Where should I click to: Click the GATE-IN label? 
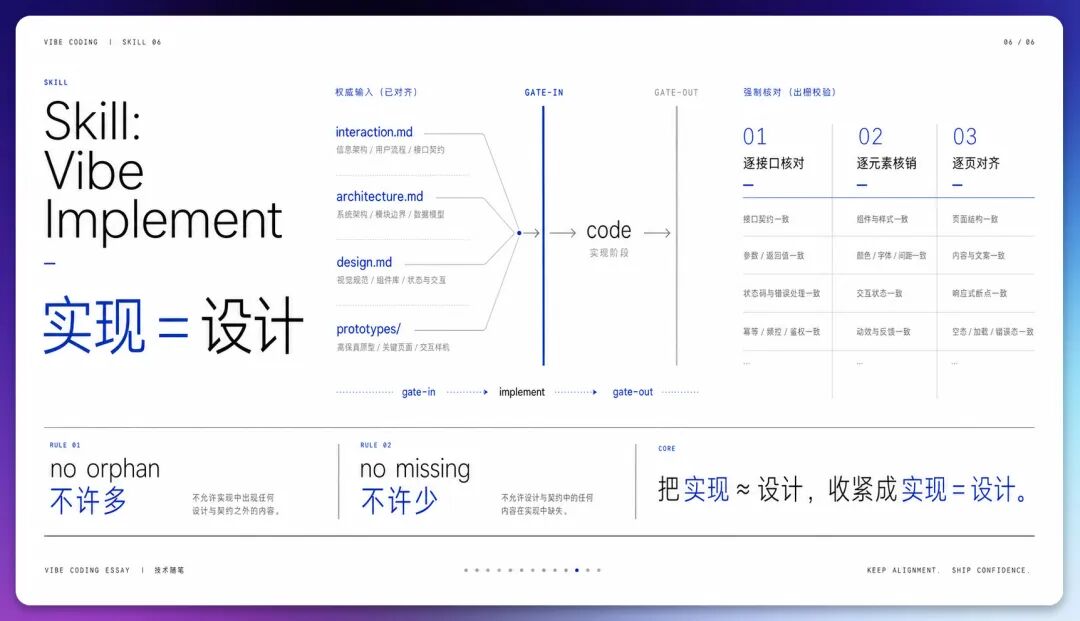click(x=543, y=92)
